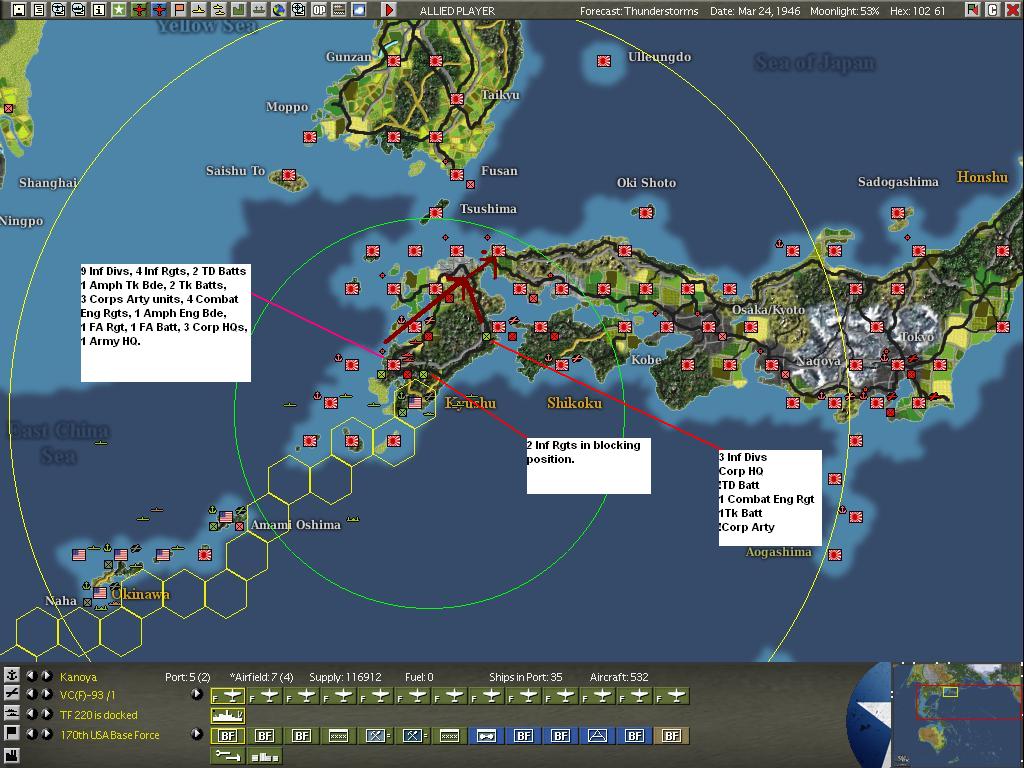
Task: Click the minimap overview at bottom right
Action: click(957, 714)
